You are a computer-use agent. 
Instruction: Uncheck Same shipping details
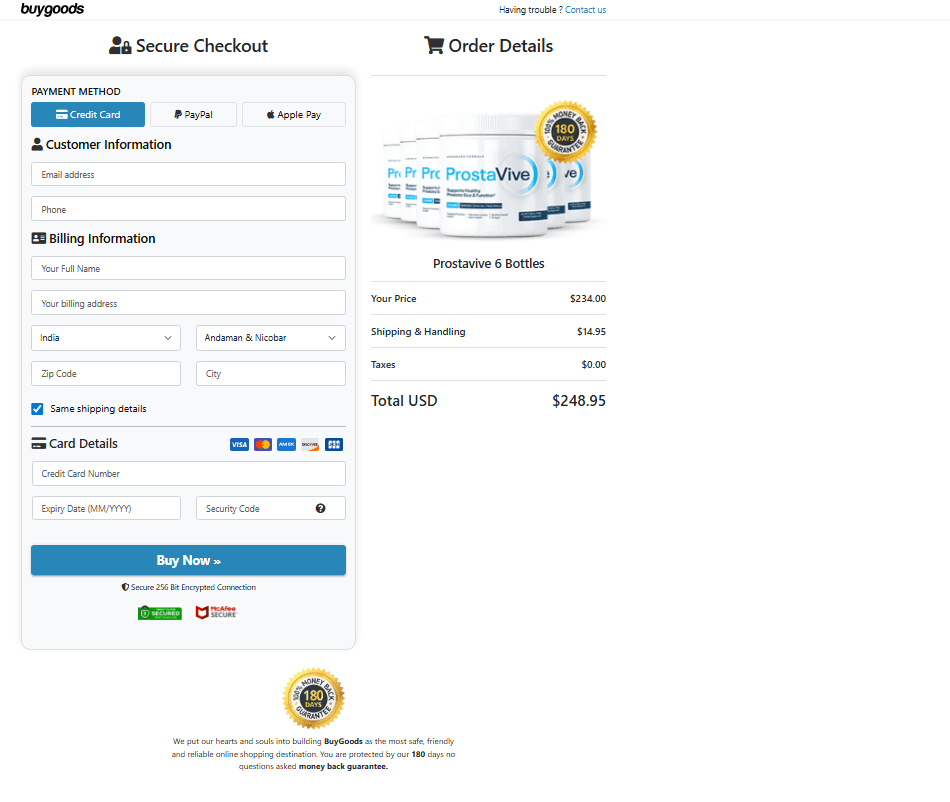tap(37, 408)
